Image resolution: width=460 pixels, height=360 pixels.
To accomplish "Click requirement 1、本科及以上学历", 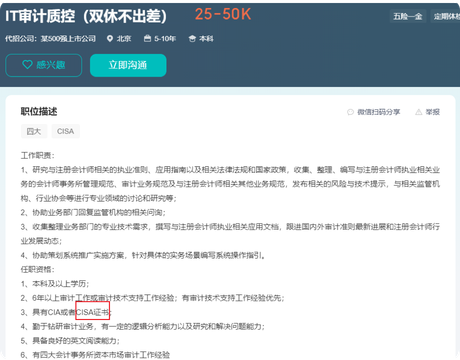I will point(55,284).
